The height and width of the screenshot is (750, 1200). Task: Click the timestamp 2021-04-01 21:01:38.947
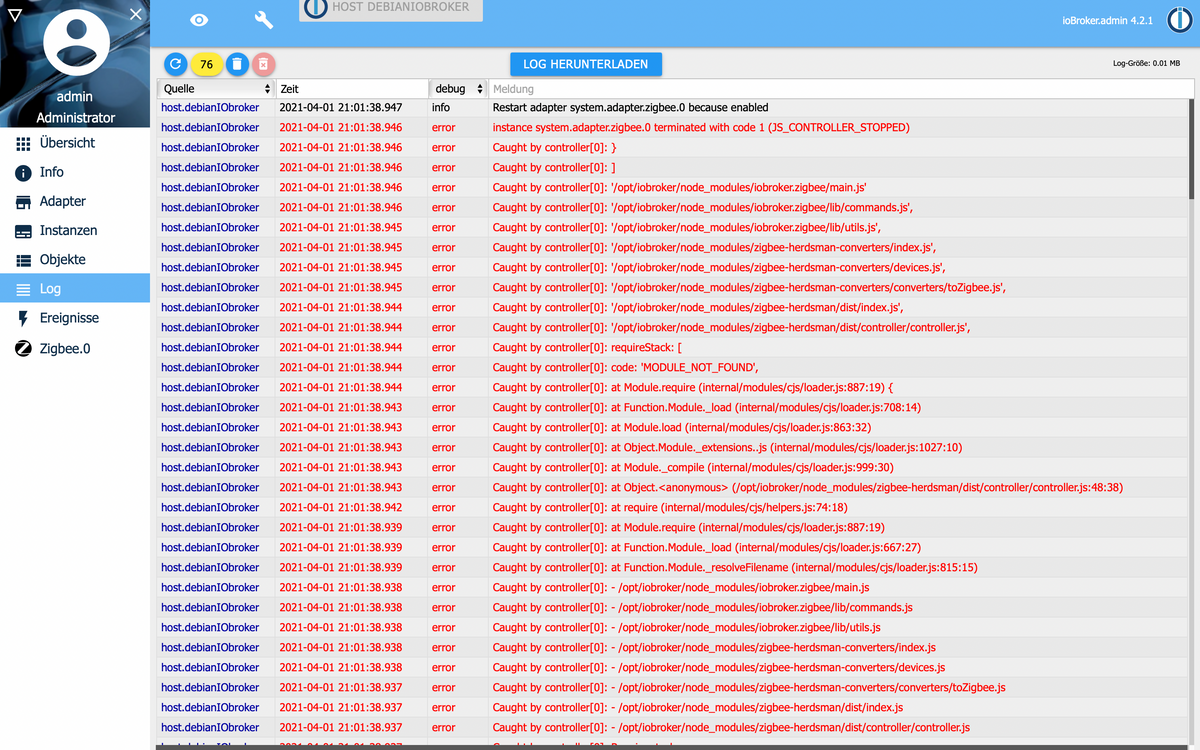click(x=340, y=107)
